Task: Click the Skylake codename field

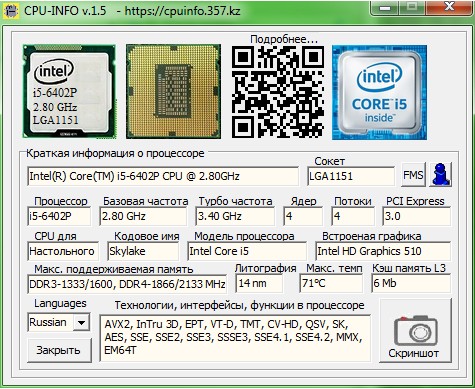Action: [143, 251]
